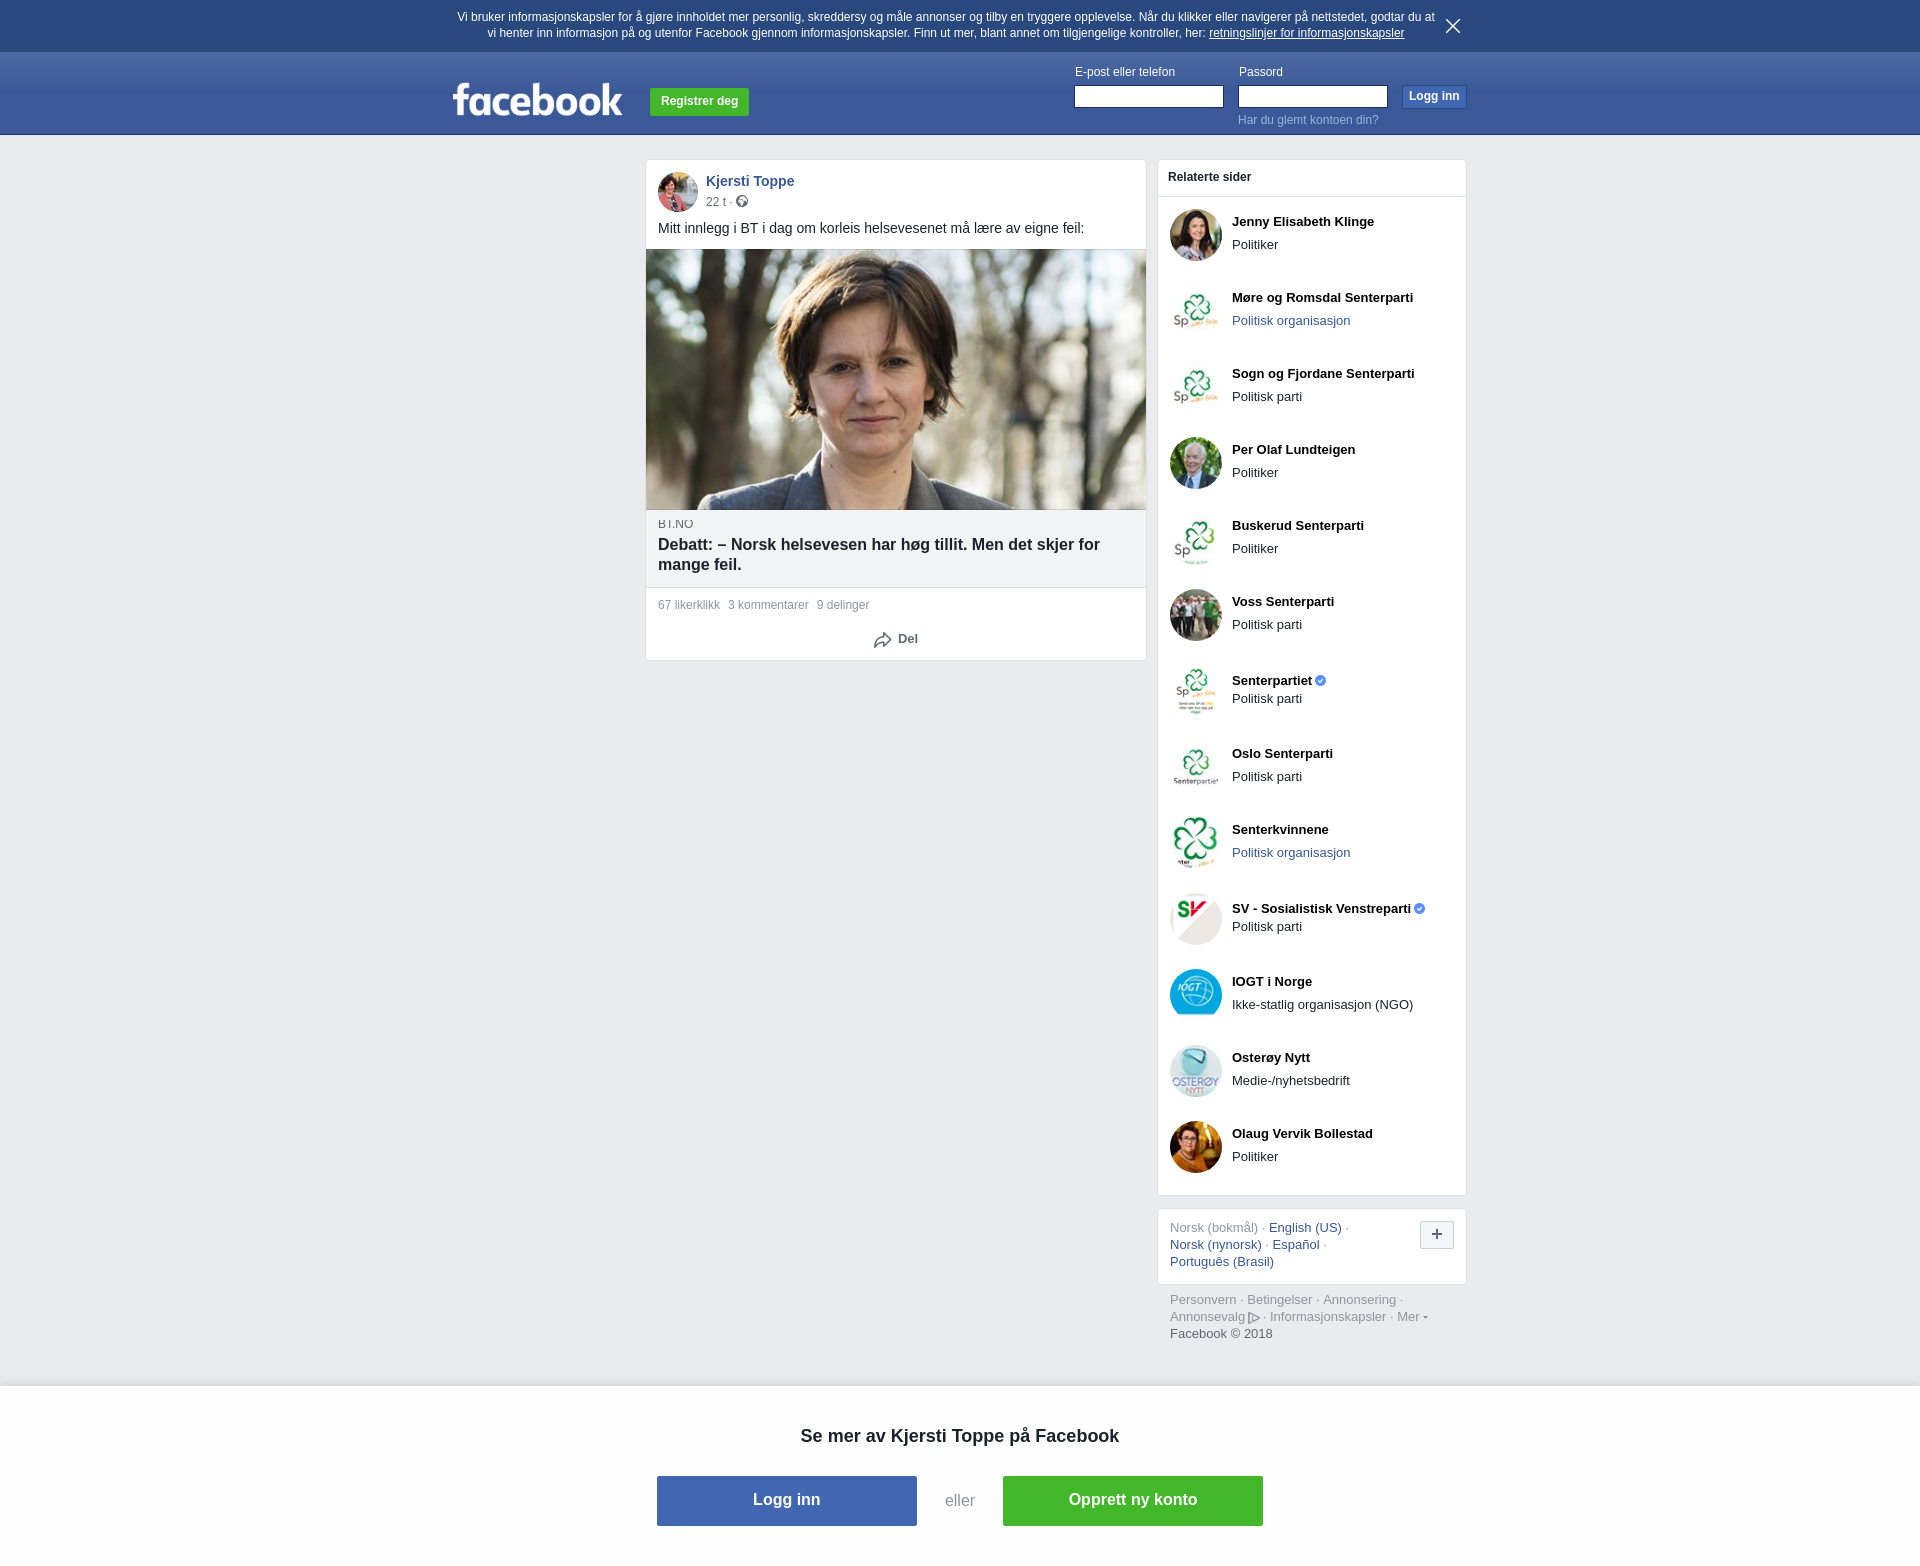Image resolution: width=1920 pixels, height=1566 pixels.
Task: Open Personvern footer link
Action: [x=1203, y=1300]
